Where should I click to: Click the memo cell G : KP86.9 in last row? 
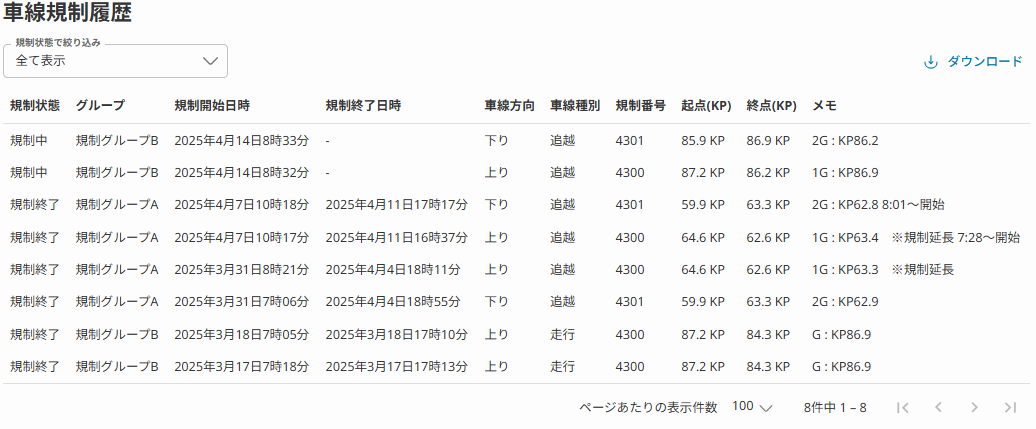(x=841, y=367)
